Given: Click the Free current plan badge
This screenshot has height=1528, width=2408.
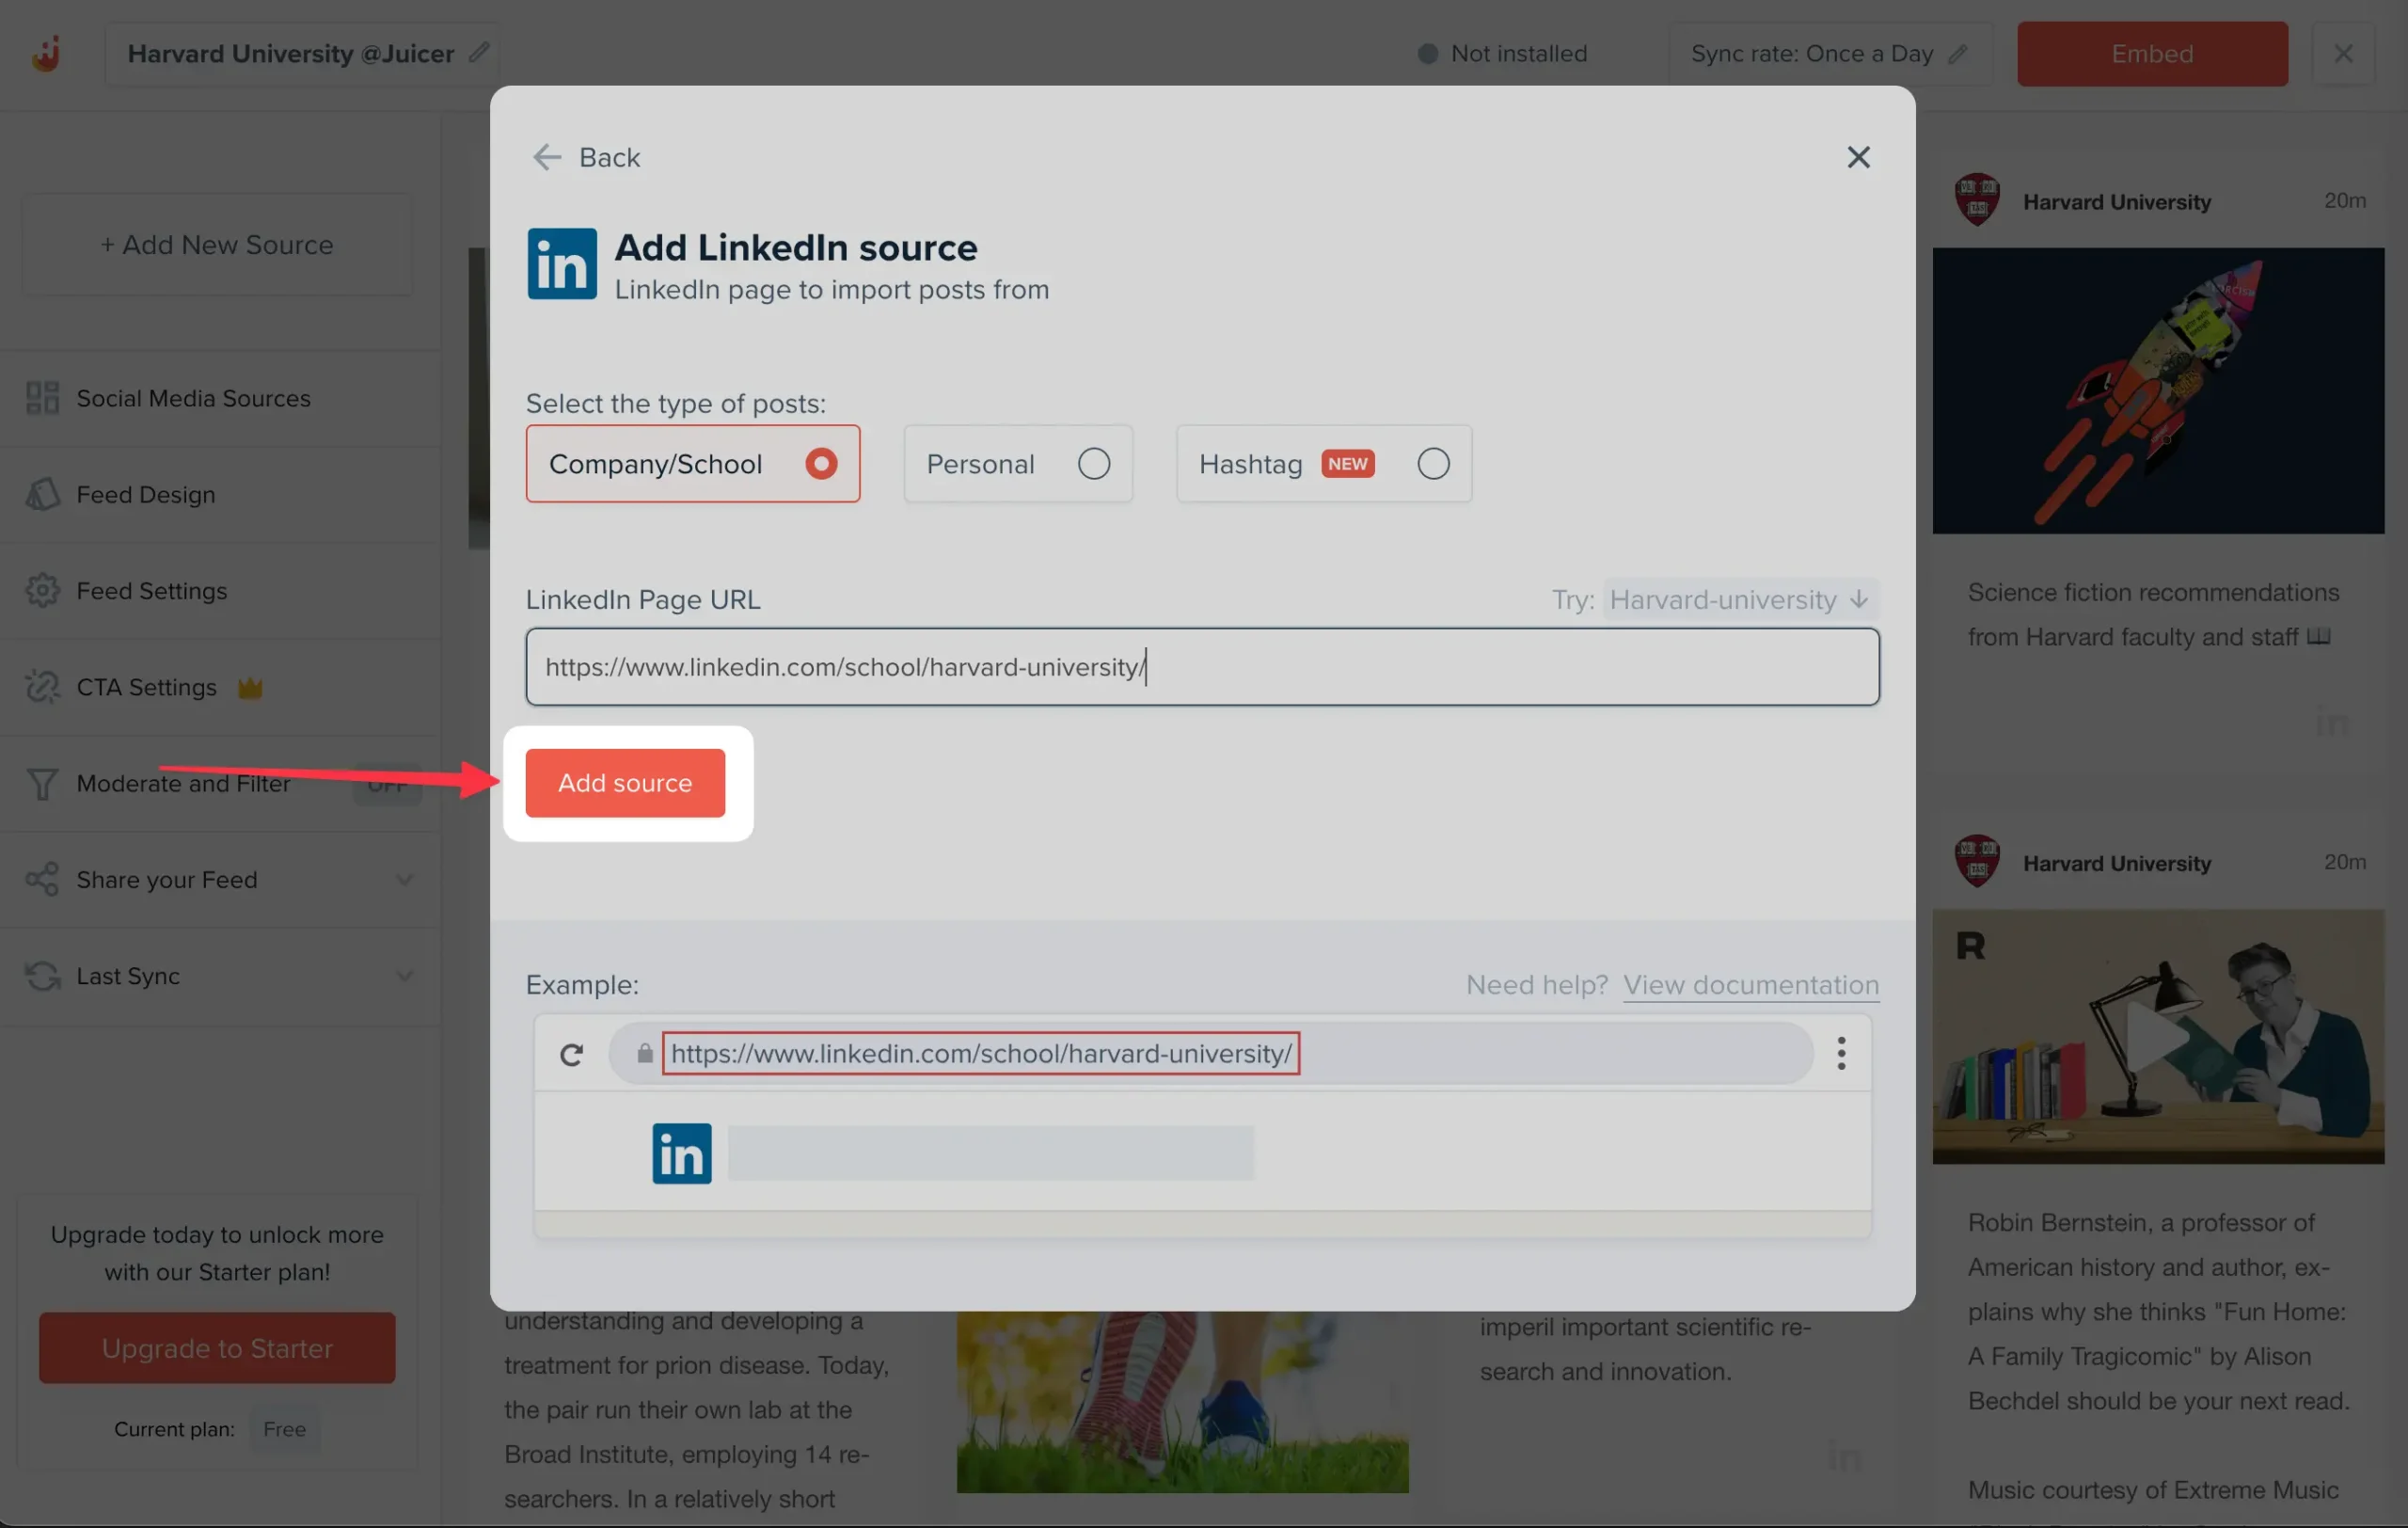Looking at the screenshot, I should pos(284,1430).
